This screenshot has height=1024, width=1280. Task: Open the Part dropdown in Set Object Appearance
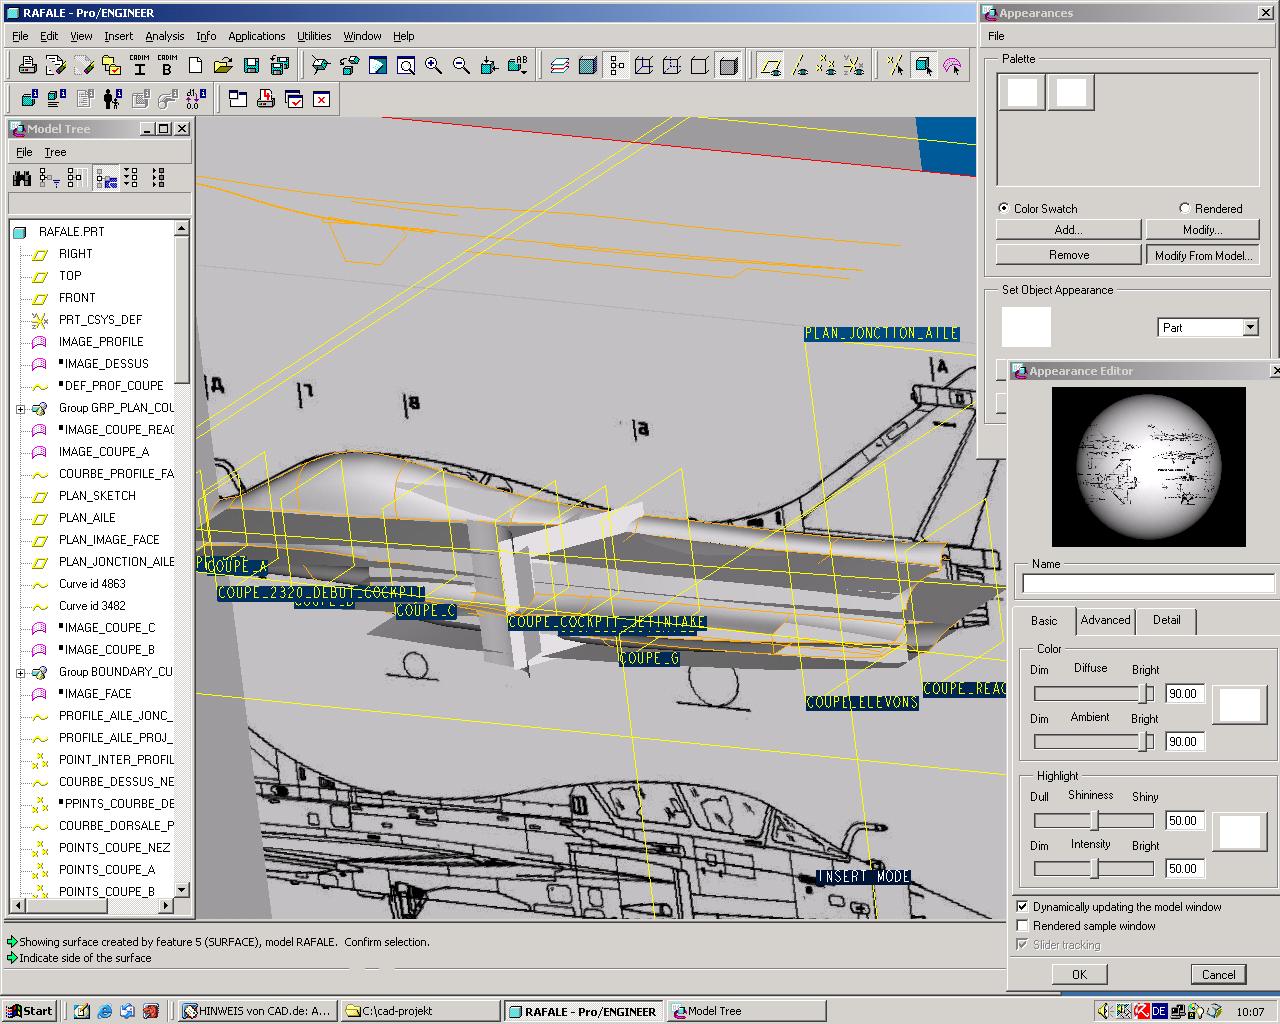pos(1249,327)
